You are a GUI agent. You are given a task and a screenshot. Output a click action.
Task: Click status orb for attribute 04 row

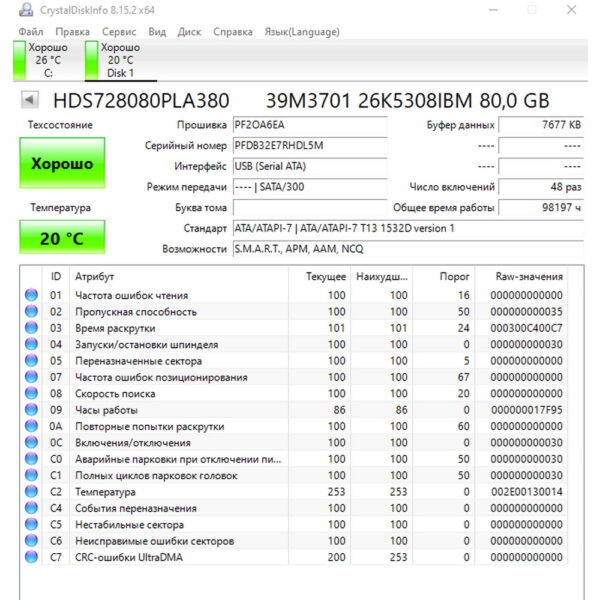click(x=31, y=344)
